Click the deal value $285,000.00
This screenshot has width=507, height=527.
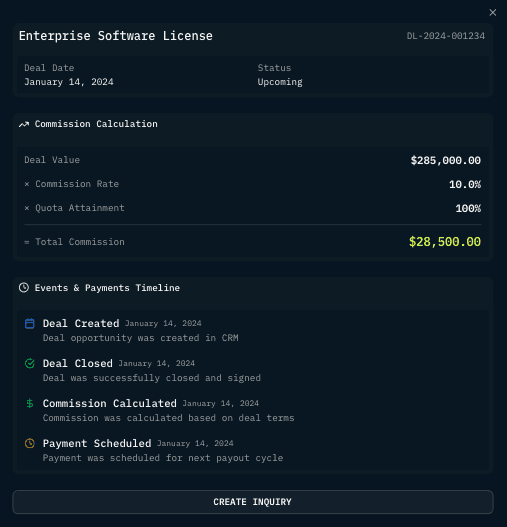point(446,160)
